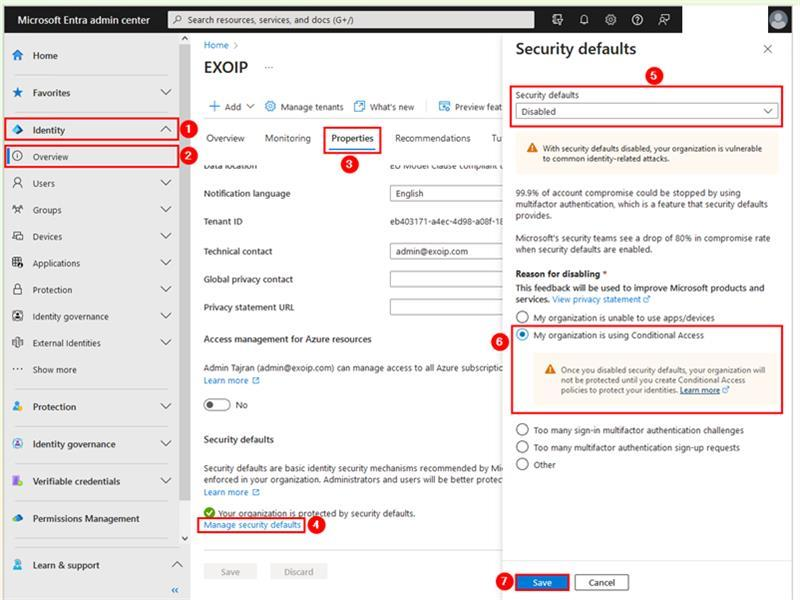Image resolution: width=800 pixels, height=600 pixels.
Task: Open the settings gear in the header
Action: pyautogui.click(x=610, y=20)
